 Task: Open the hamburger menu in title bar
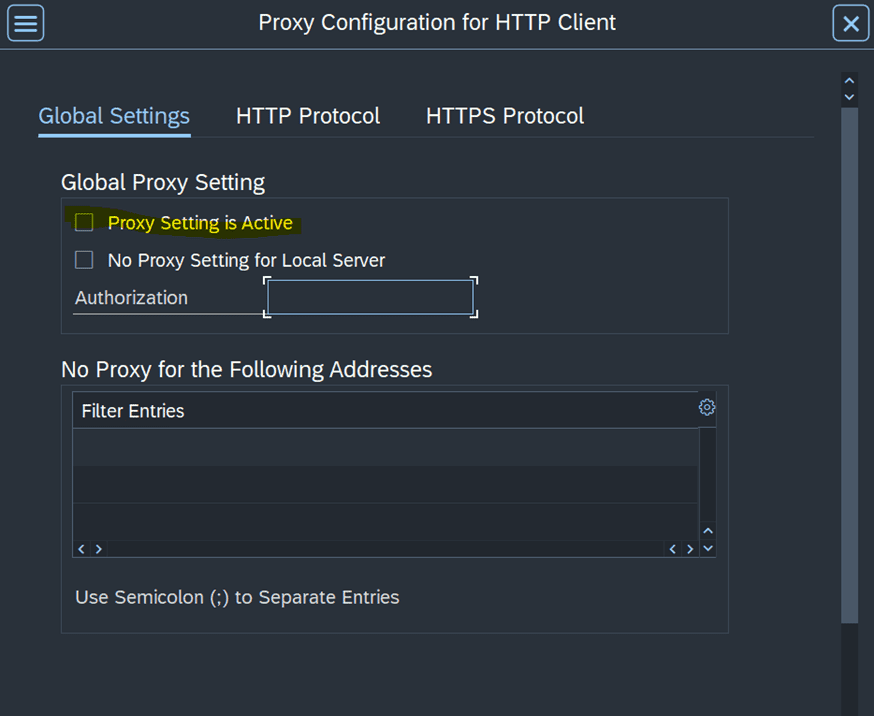tap(25, 24)
